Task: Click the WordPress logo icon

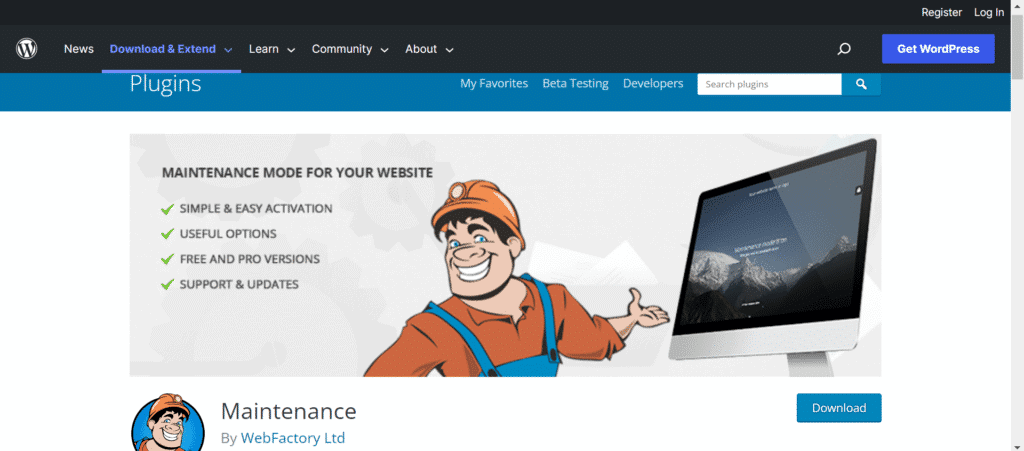Action: point(27,49)
